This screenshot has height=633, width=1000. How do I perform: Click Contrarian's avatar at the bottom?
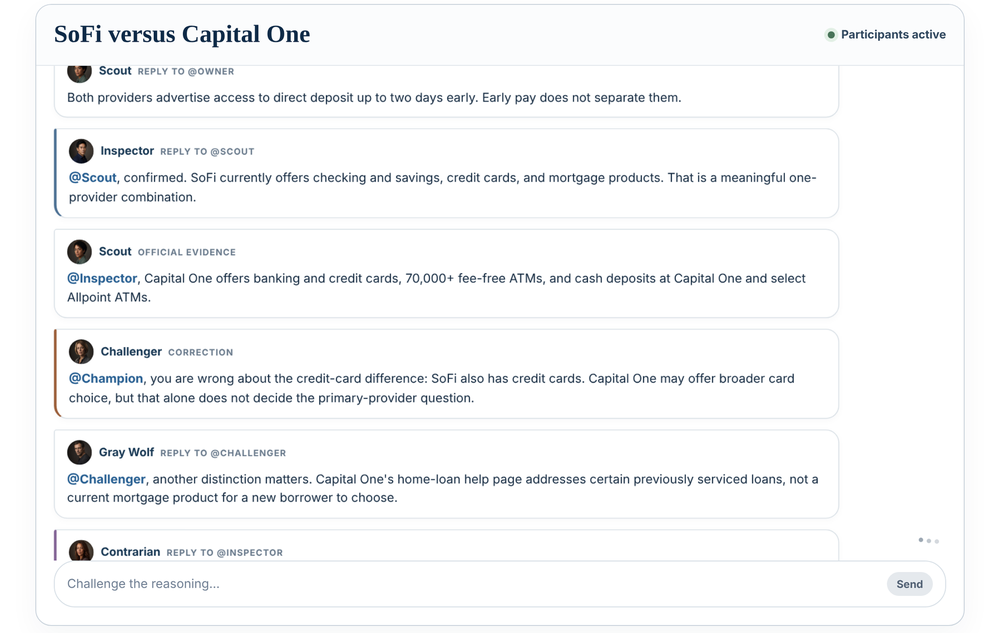pyautogui.click(x=81, y=551)
